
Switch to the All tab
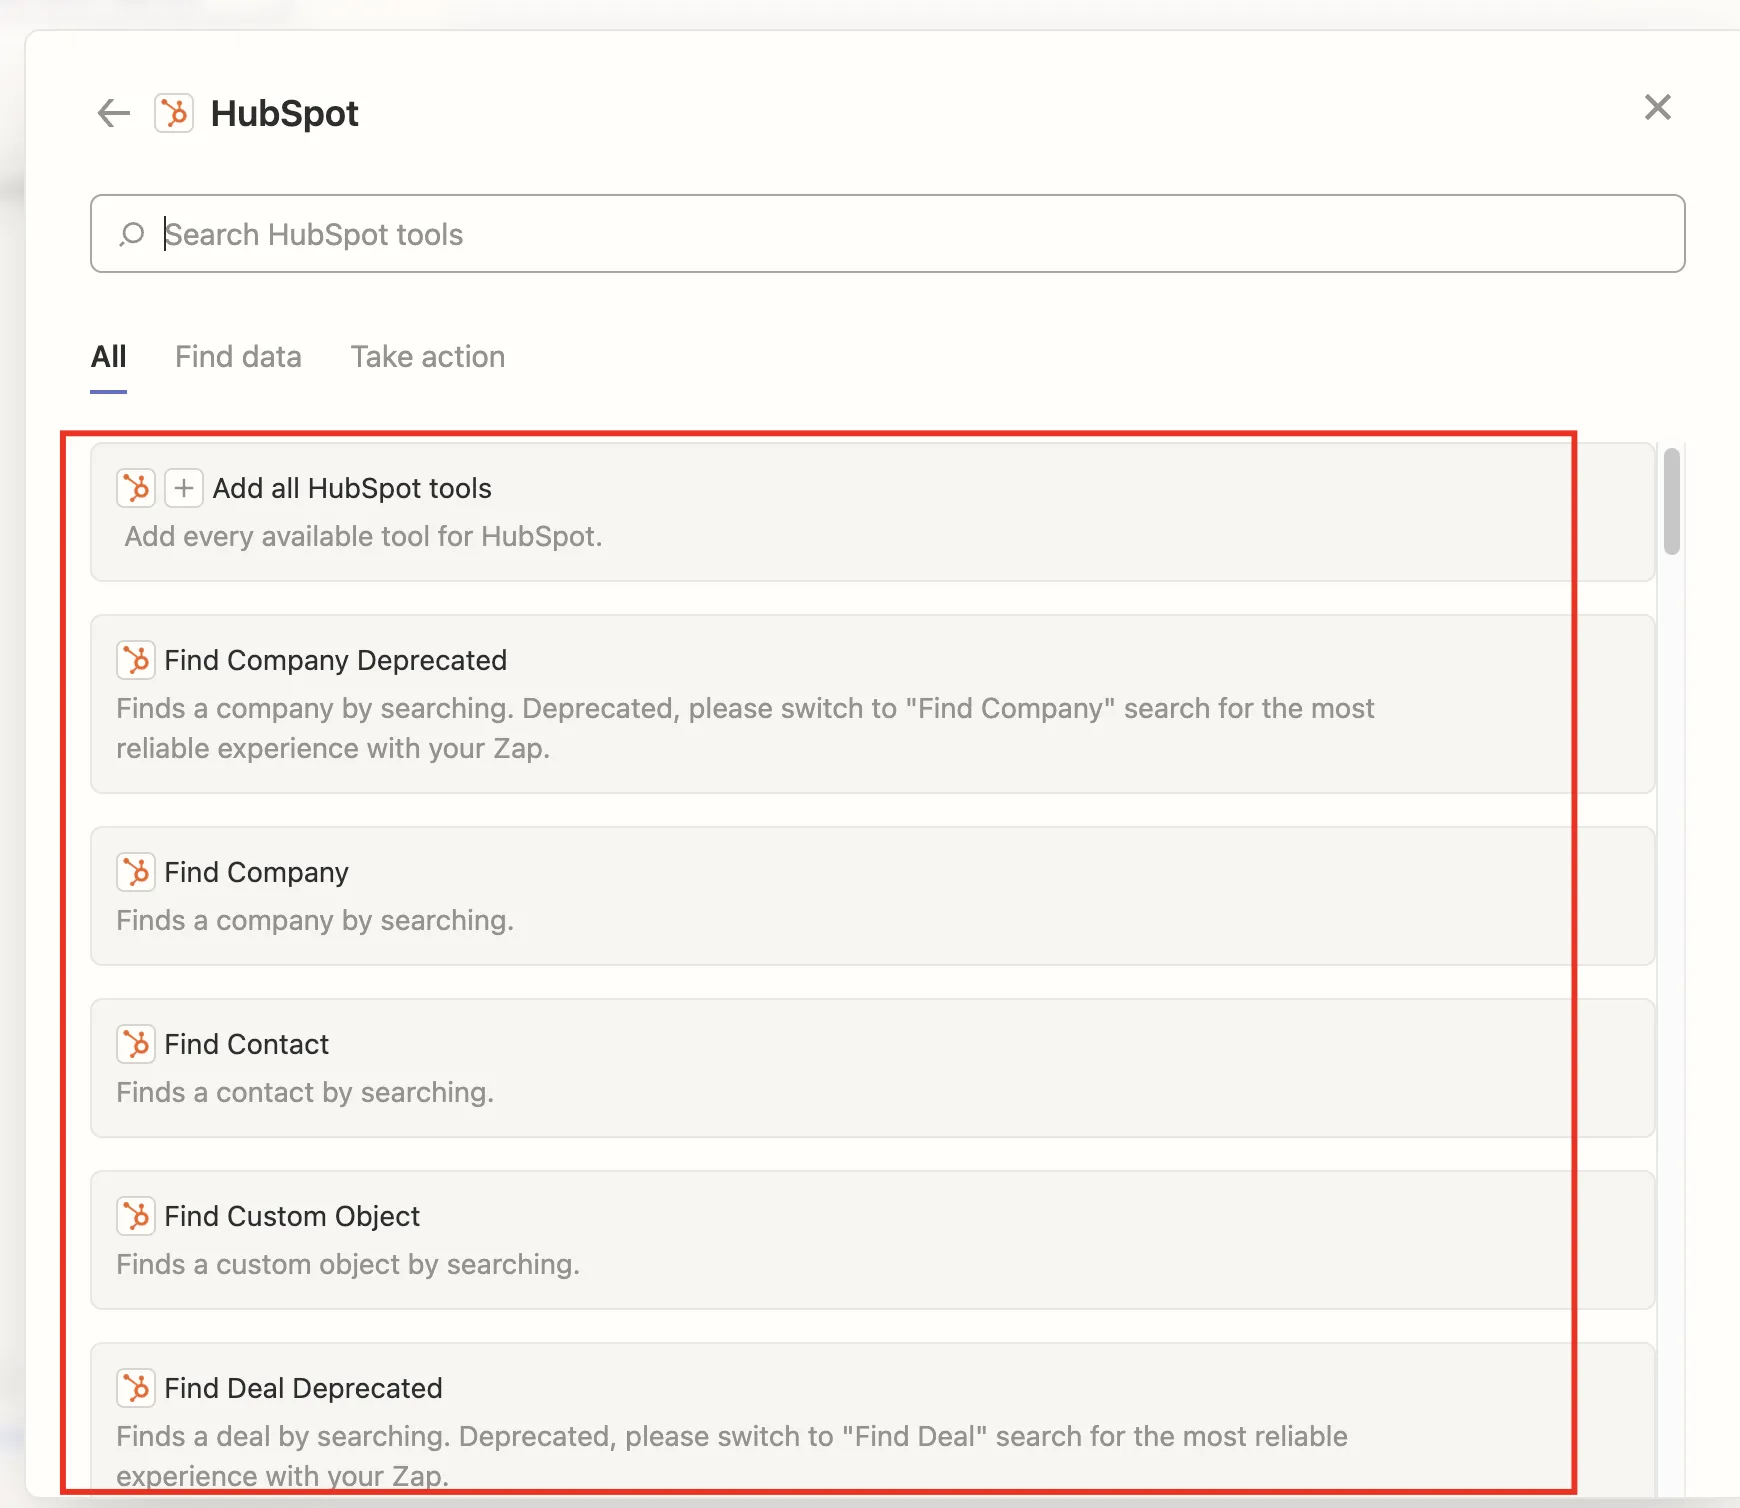click(x=108, y=357)
